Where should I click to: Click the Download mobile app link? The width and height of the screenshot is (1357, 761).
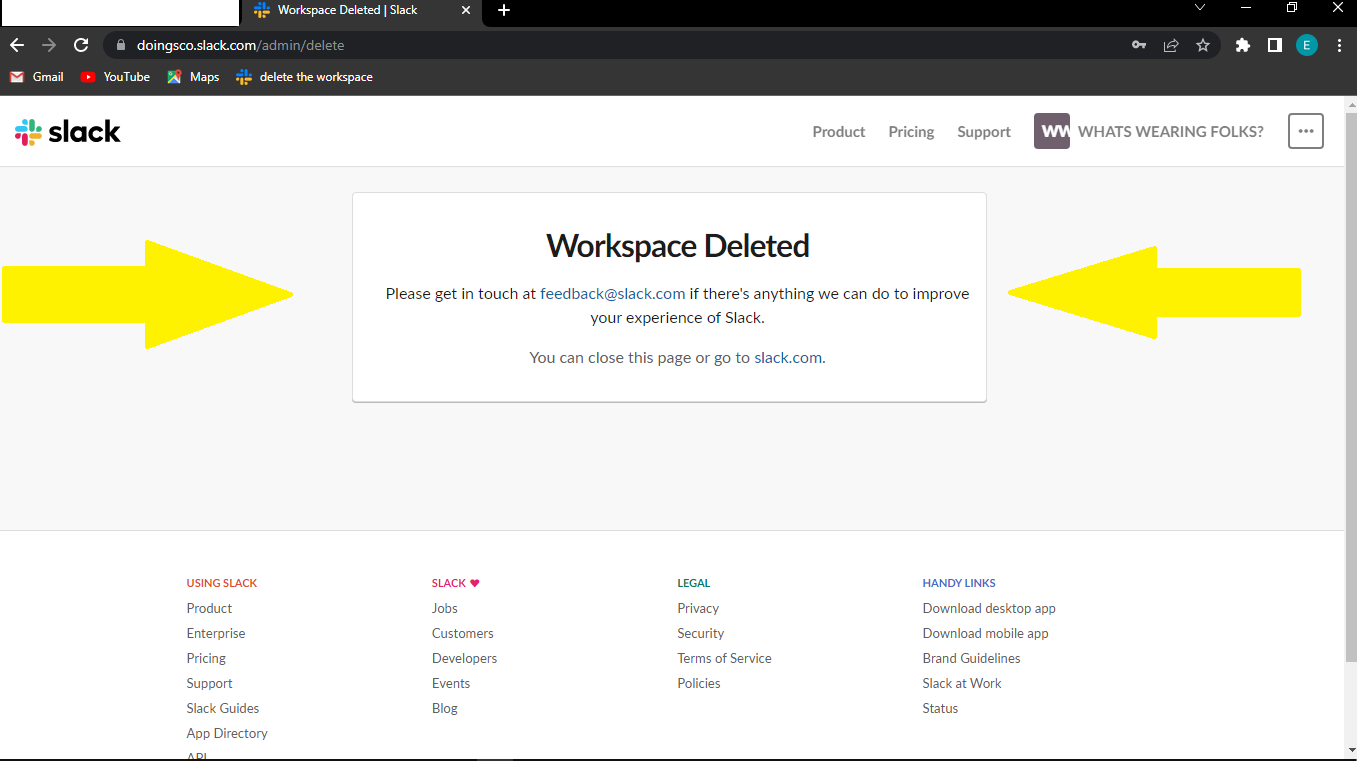pos(986,633)
